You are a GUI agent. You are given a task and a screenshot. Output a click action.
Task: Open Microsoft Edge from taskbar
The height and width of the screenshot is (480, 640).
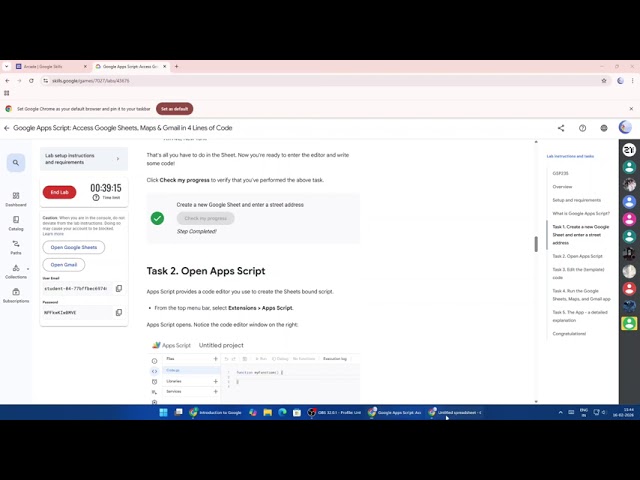[x=282, y=412]
